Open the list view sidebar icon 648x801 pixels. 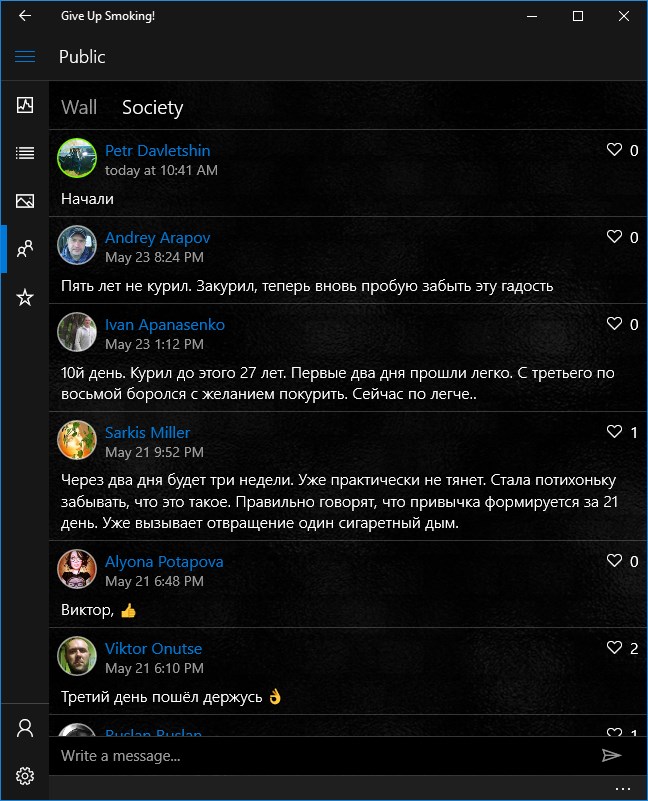point(25,153)
